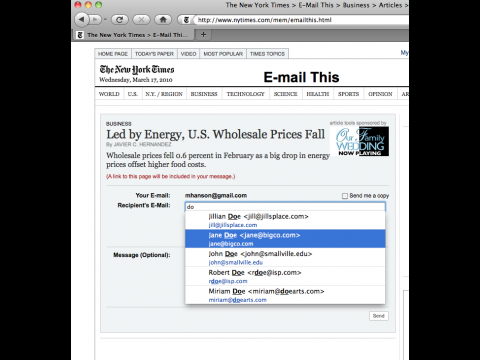Click the NYT site favicon in address bar

(x=186, y=20)
